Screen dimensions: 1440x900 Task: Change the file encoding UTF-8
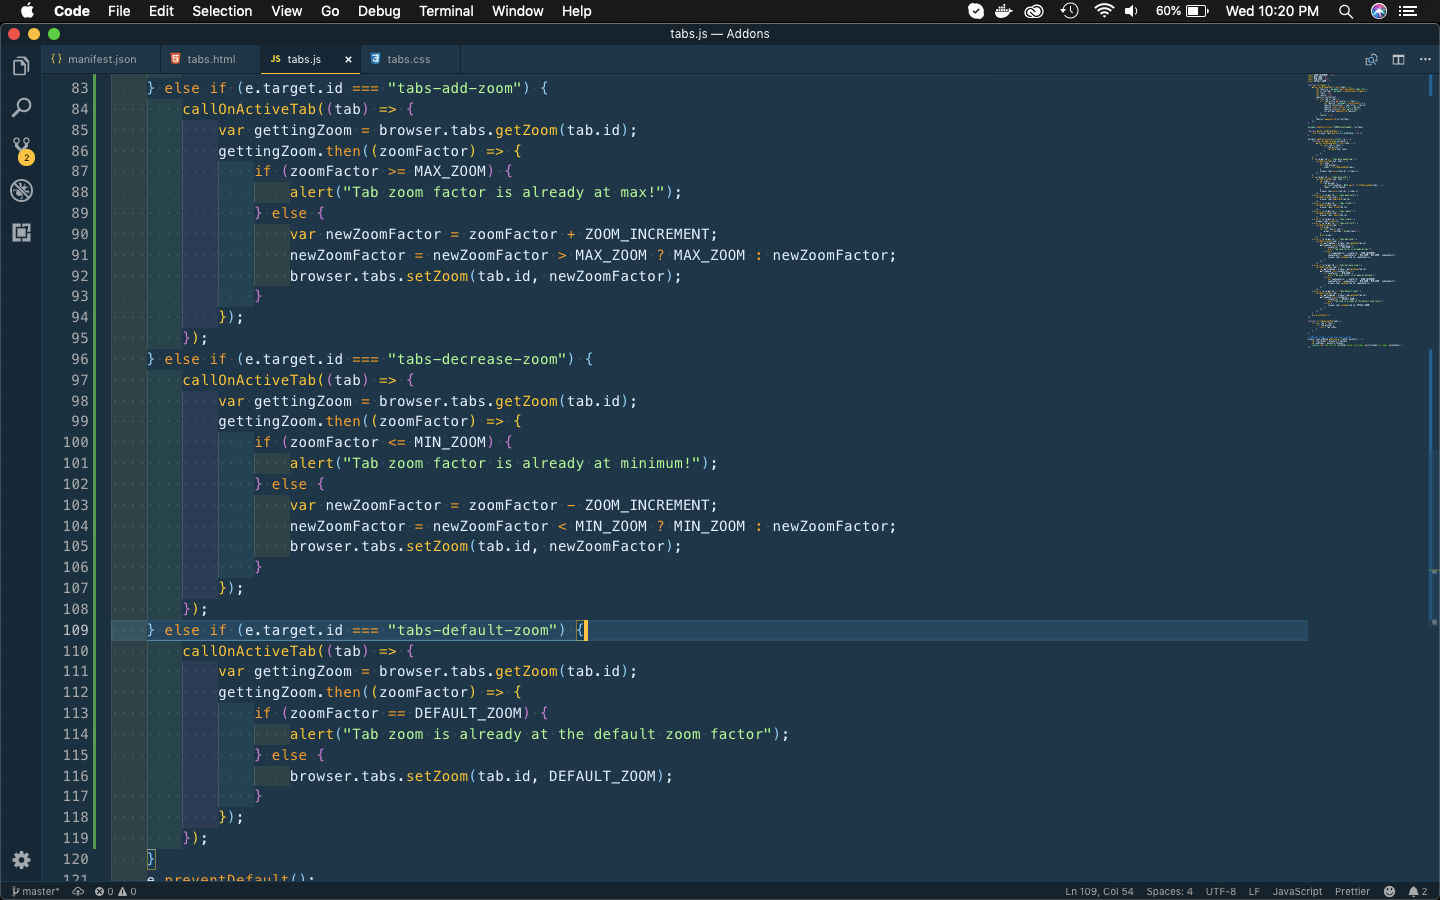tap(1220, 891)
